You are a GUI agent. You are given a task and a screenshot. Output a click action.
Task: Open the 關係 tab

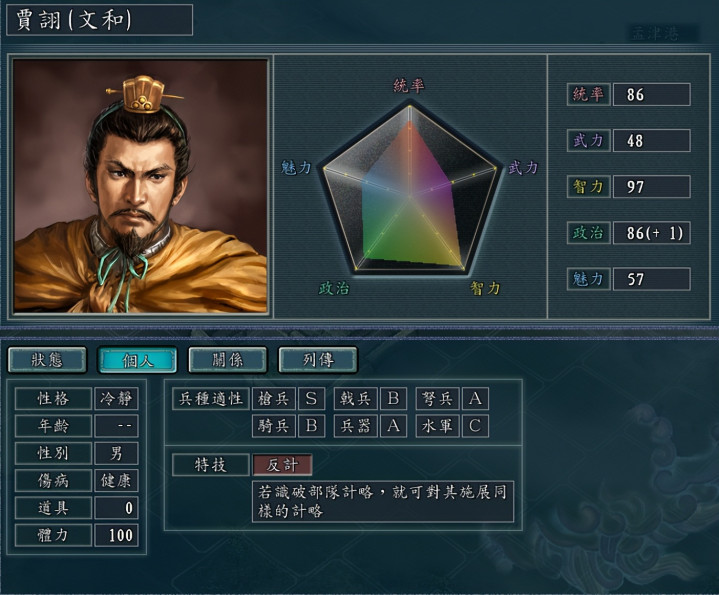(227, 360)
